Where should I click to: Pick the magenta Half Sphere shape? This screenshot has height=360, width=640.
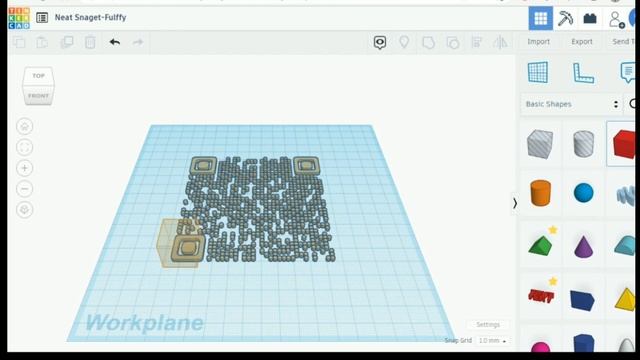(540, 347)
